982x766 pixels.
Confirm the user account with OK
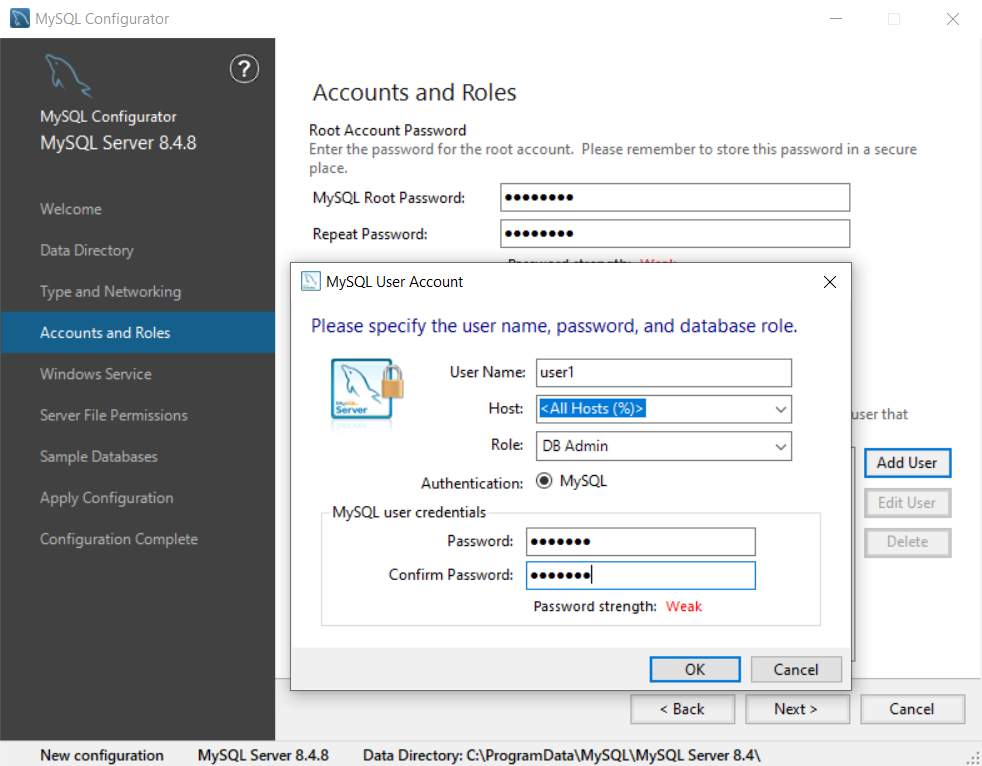point(695,670)
